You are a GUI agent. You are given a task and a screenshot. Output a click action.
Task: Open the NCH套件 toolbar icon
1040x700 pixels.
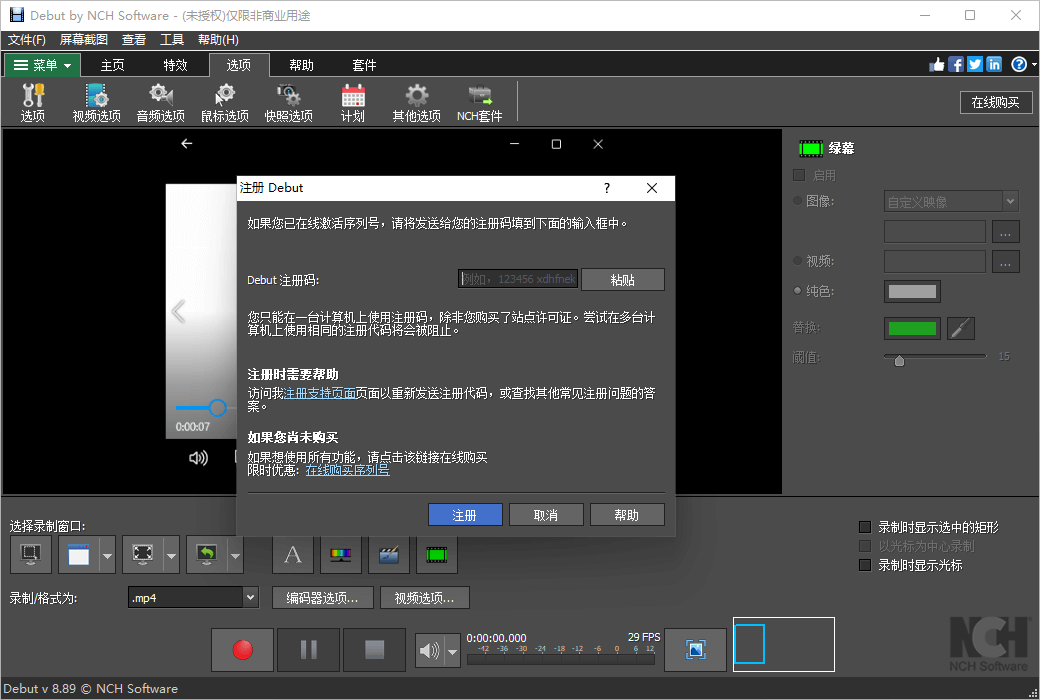pyautogui.click(x=480, y=103)
